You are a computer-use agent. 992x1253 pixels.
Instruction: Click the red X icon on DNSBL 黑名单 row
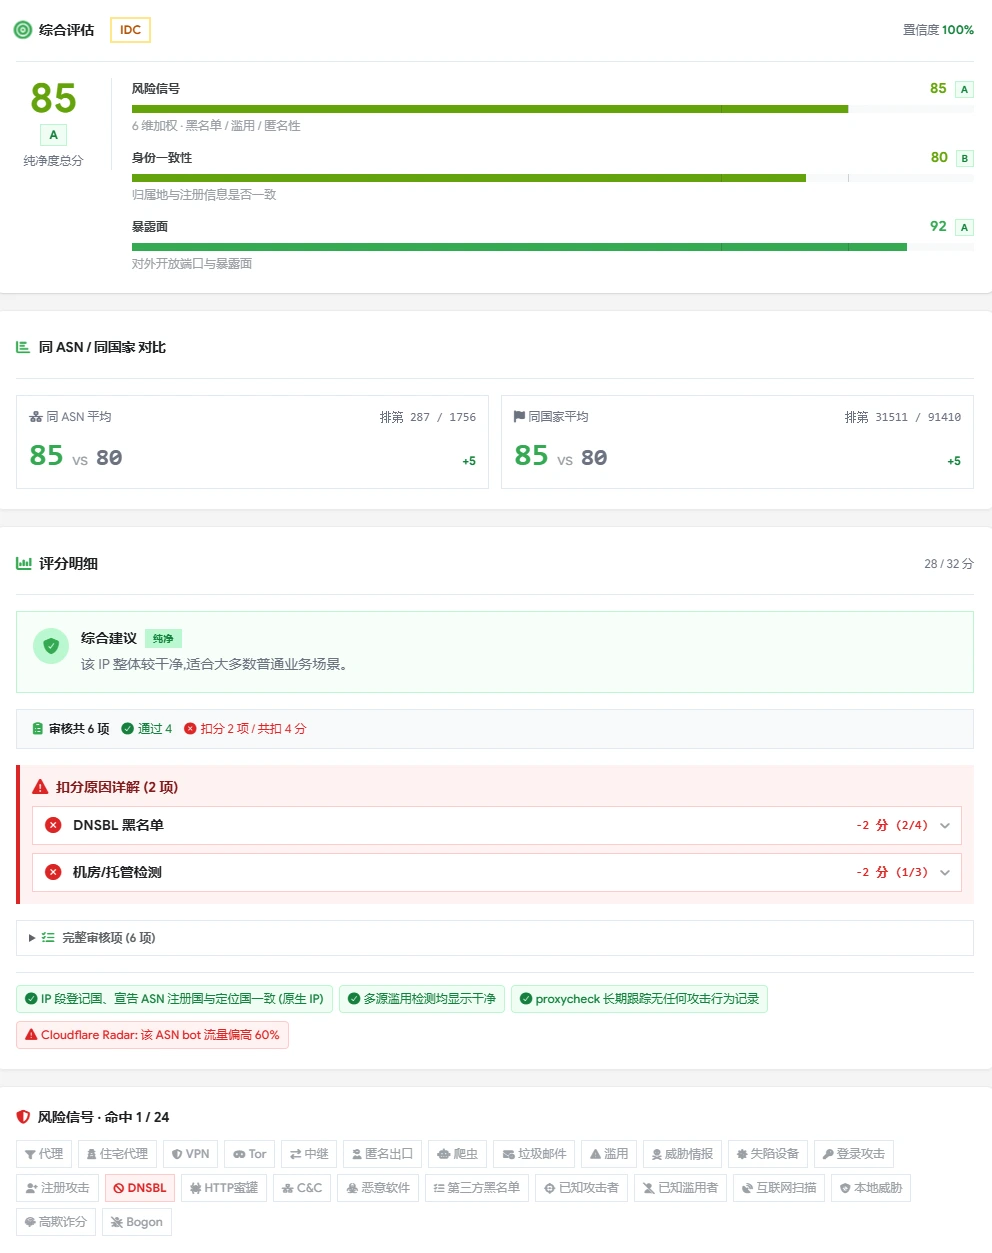click(x=54, y=825)
